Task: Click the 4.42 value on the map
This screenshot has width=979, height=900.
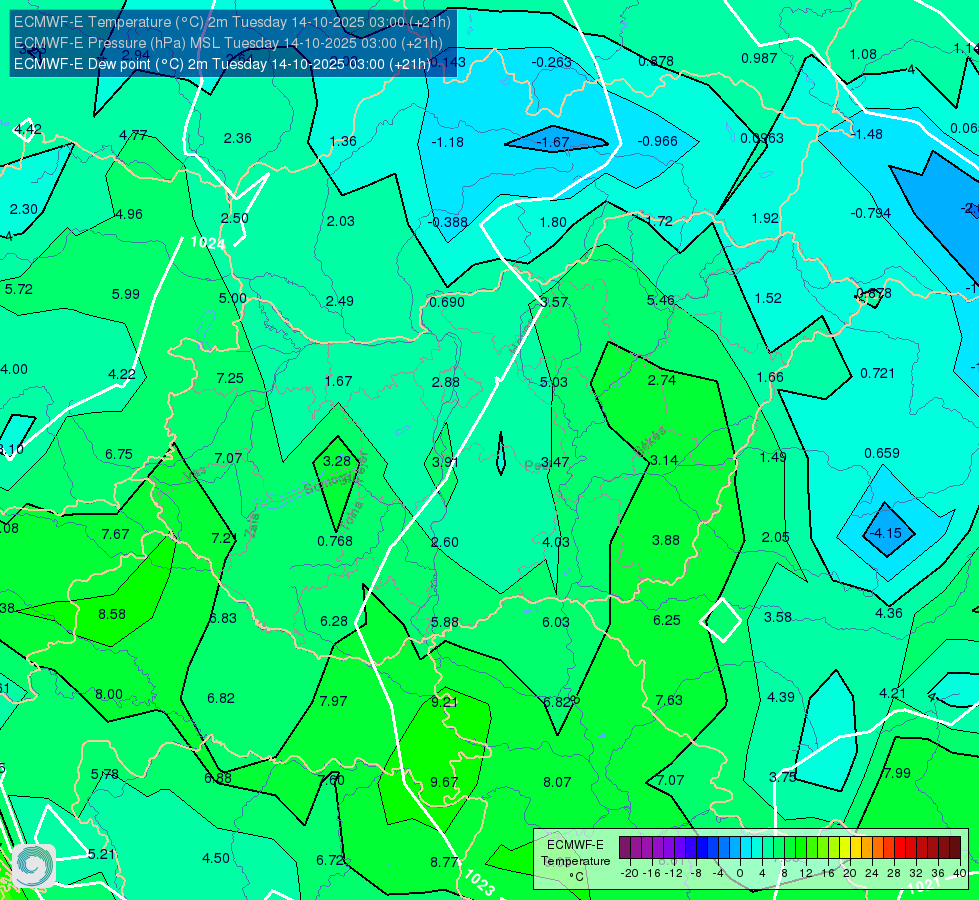Action: tap(27, 130)
